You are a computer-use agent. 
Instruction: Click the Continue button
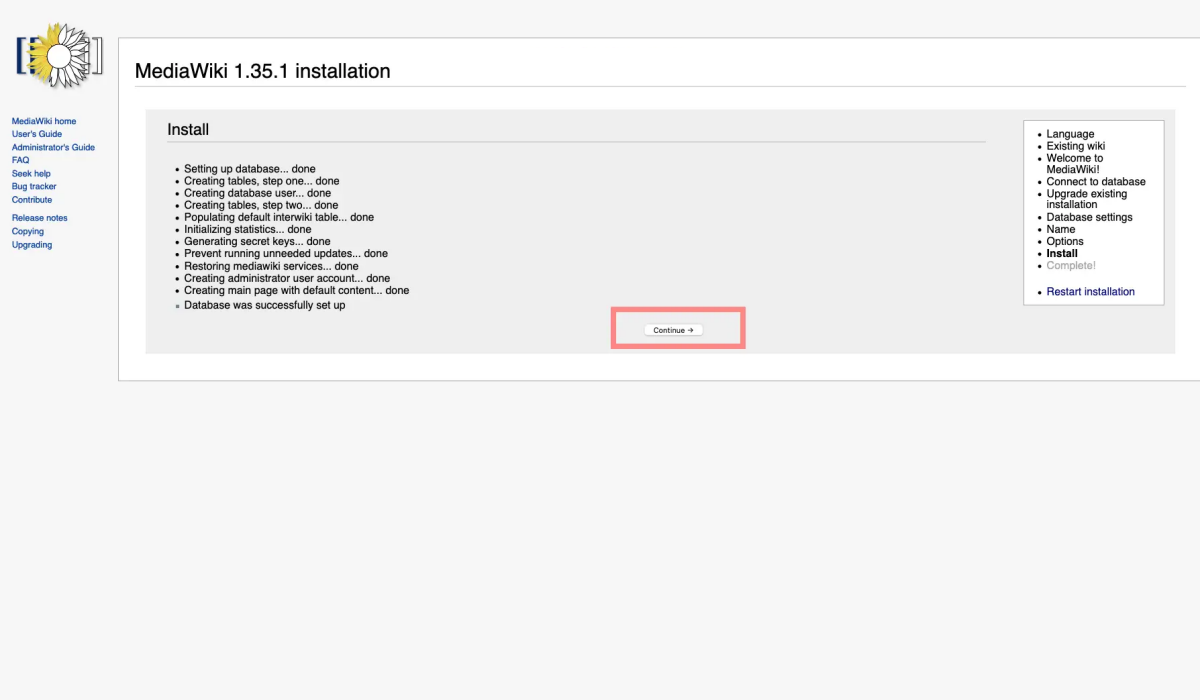[673, 330]
